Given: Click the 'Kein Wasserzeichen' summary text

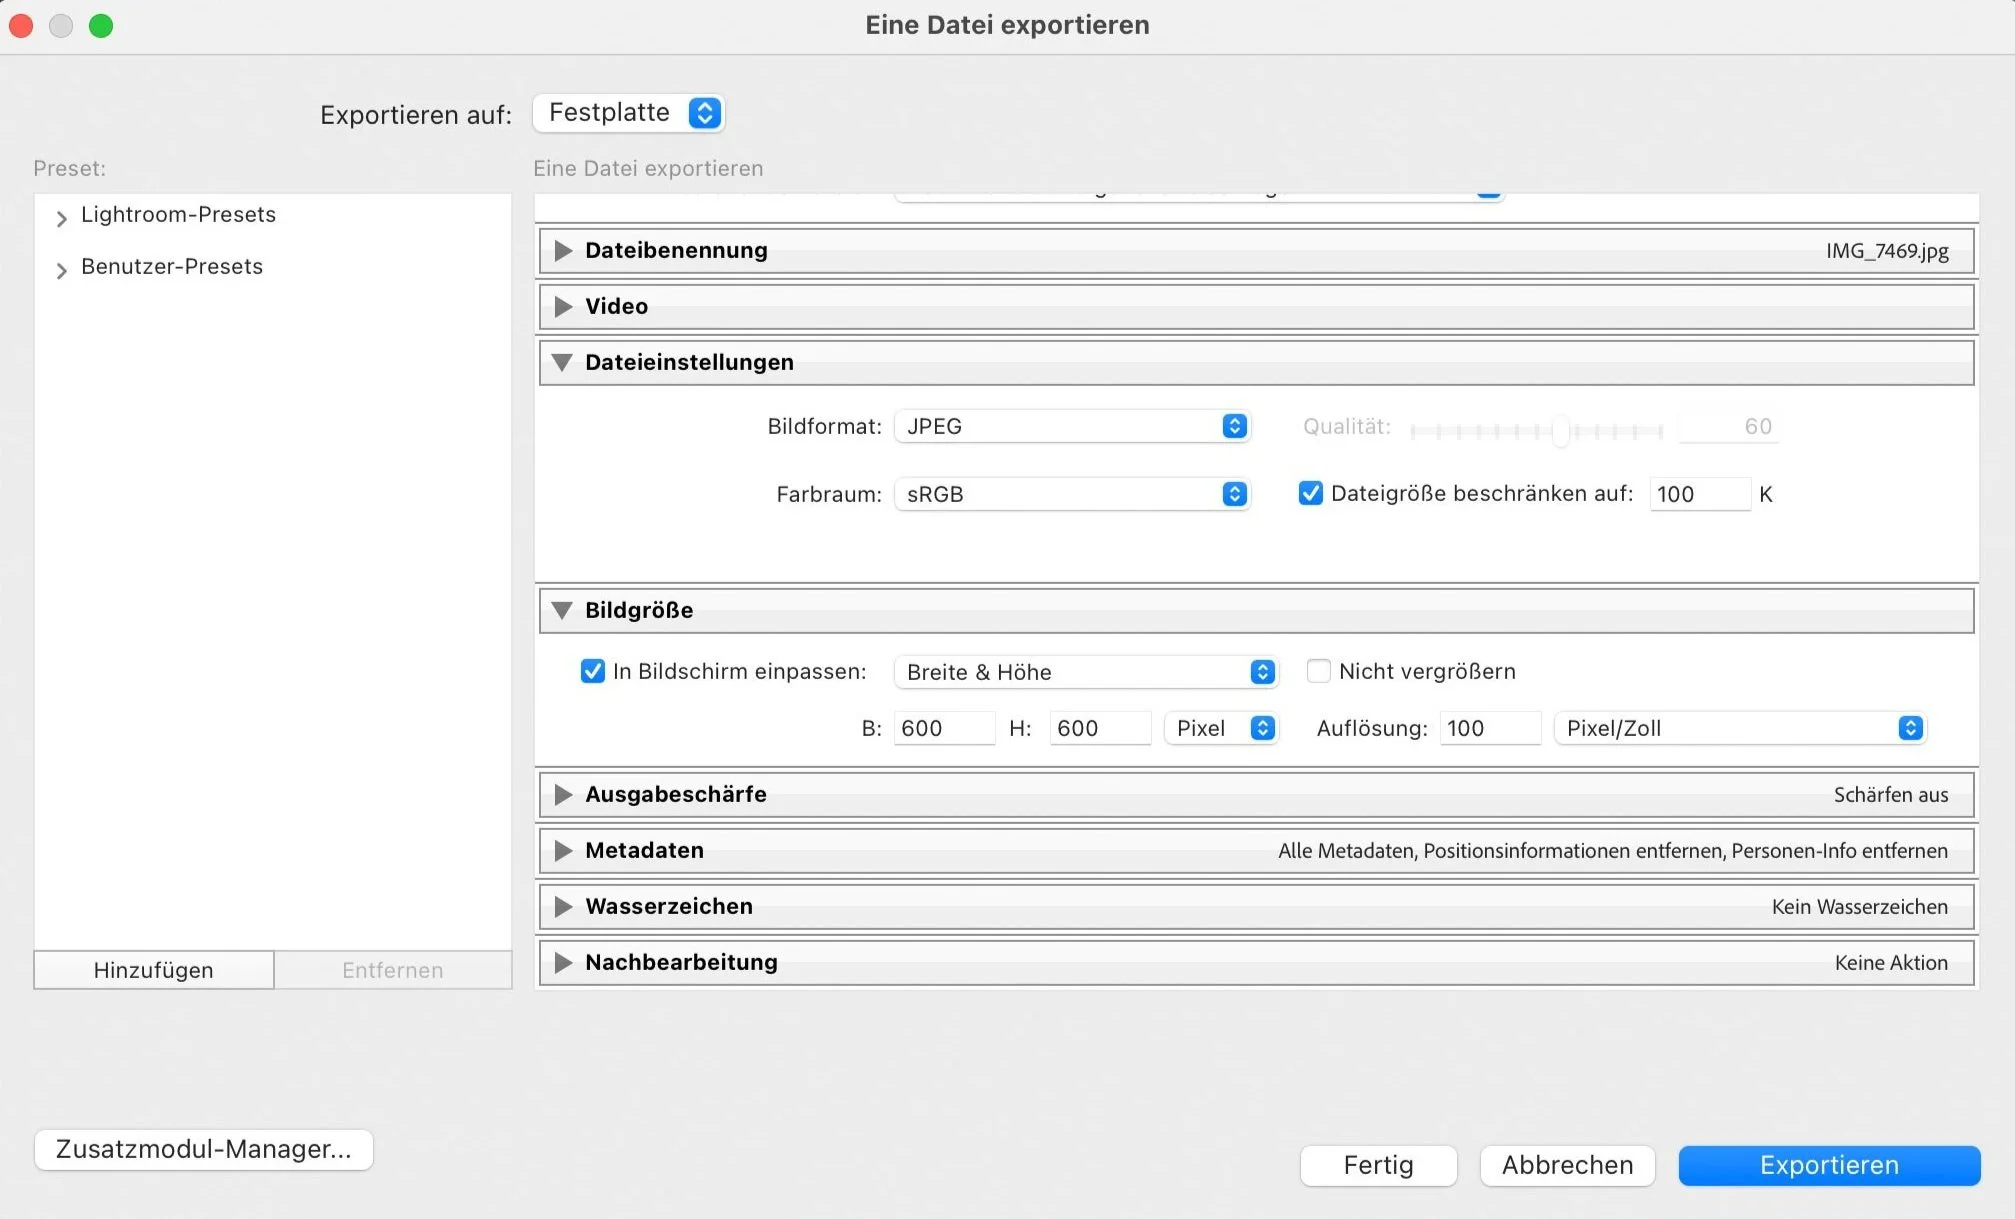Looking at the screenshot, I should (1860, 907).
